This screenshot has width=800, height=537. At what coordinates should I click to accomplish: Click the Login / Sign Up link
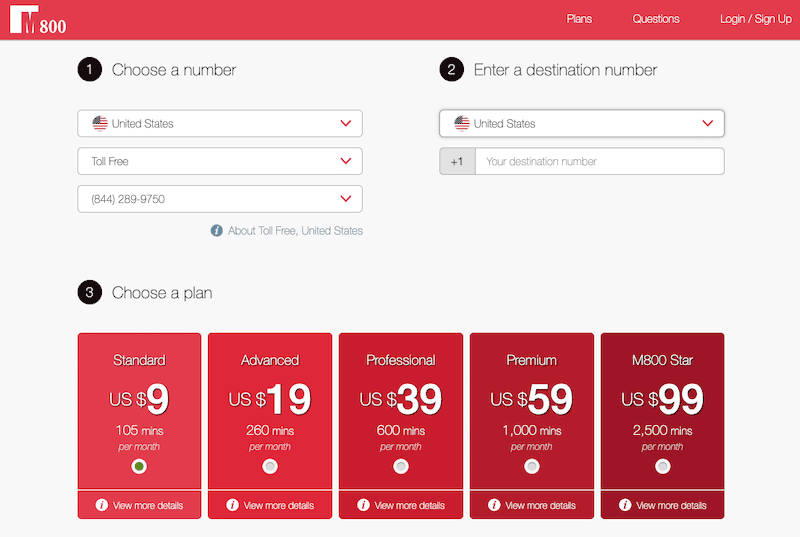coord(755,19)
